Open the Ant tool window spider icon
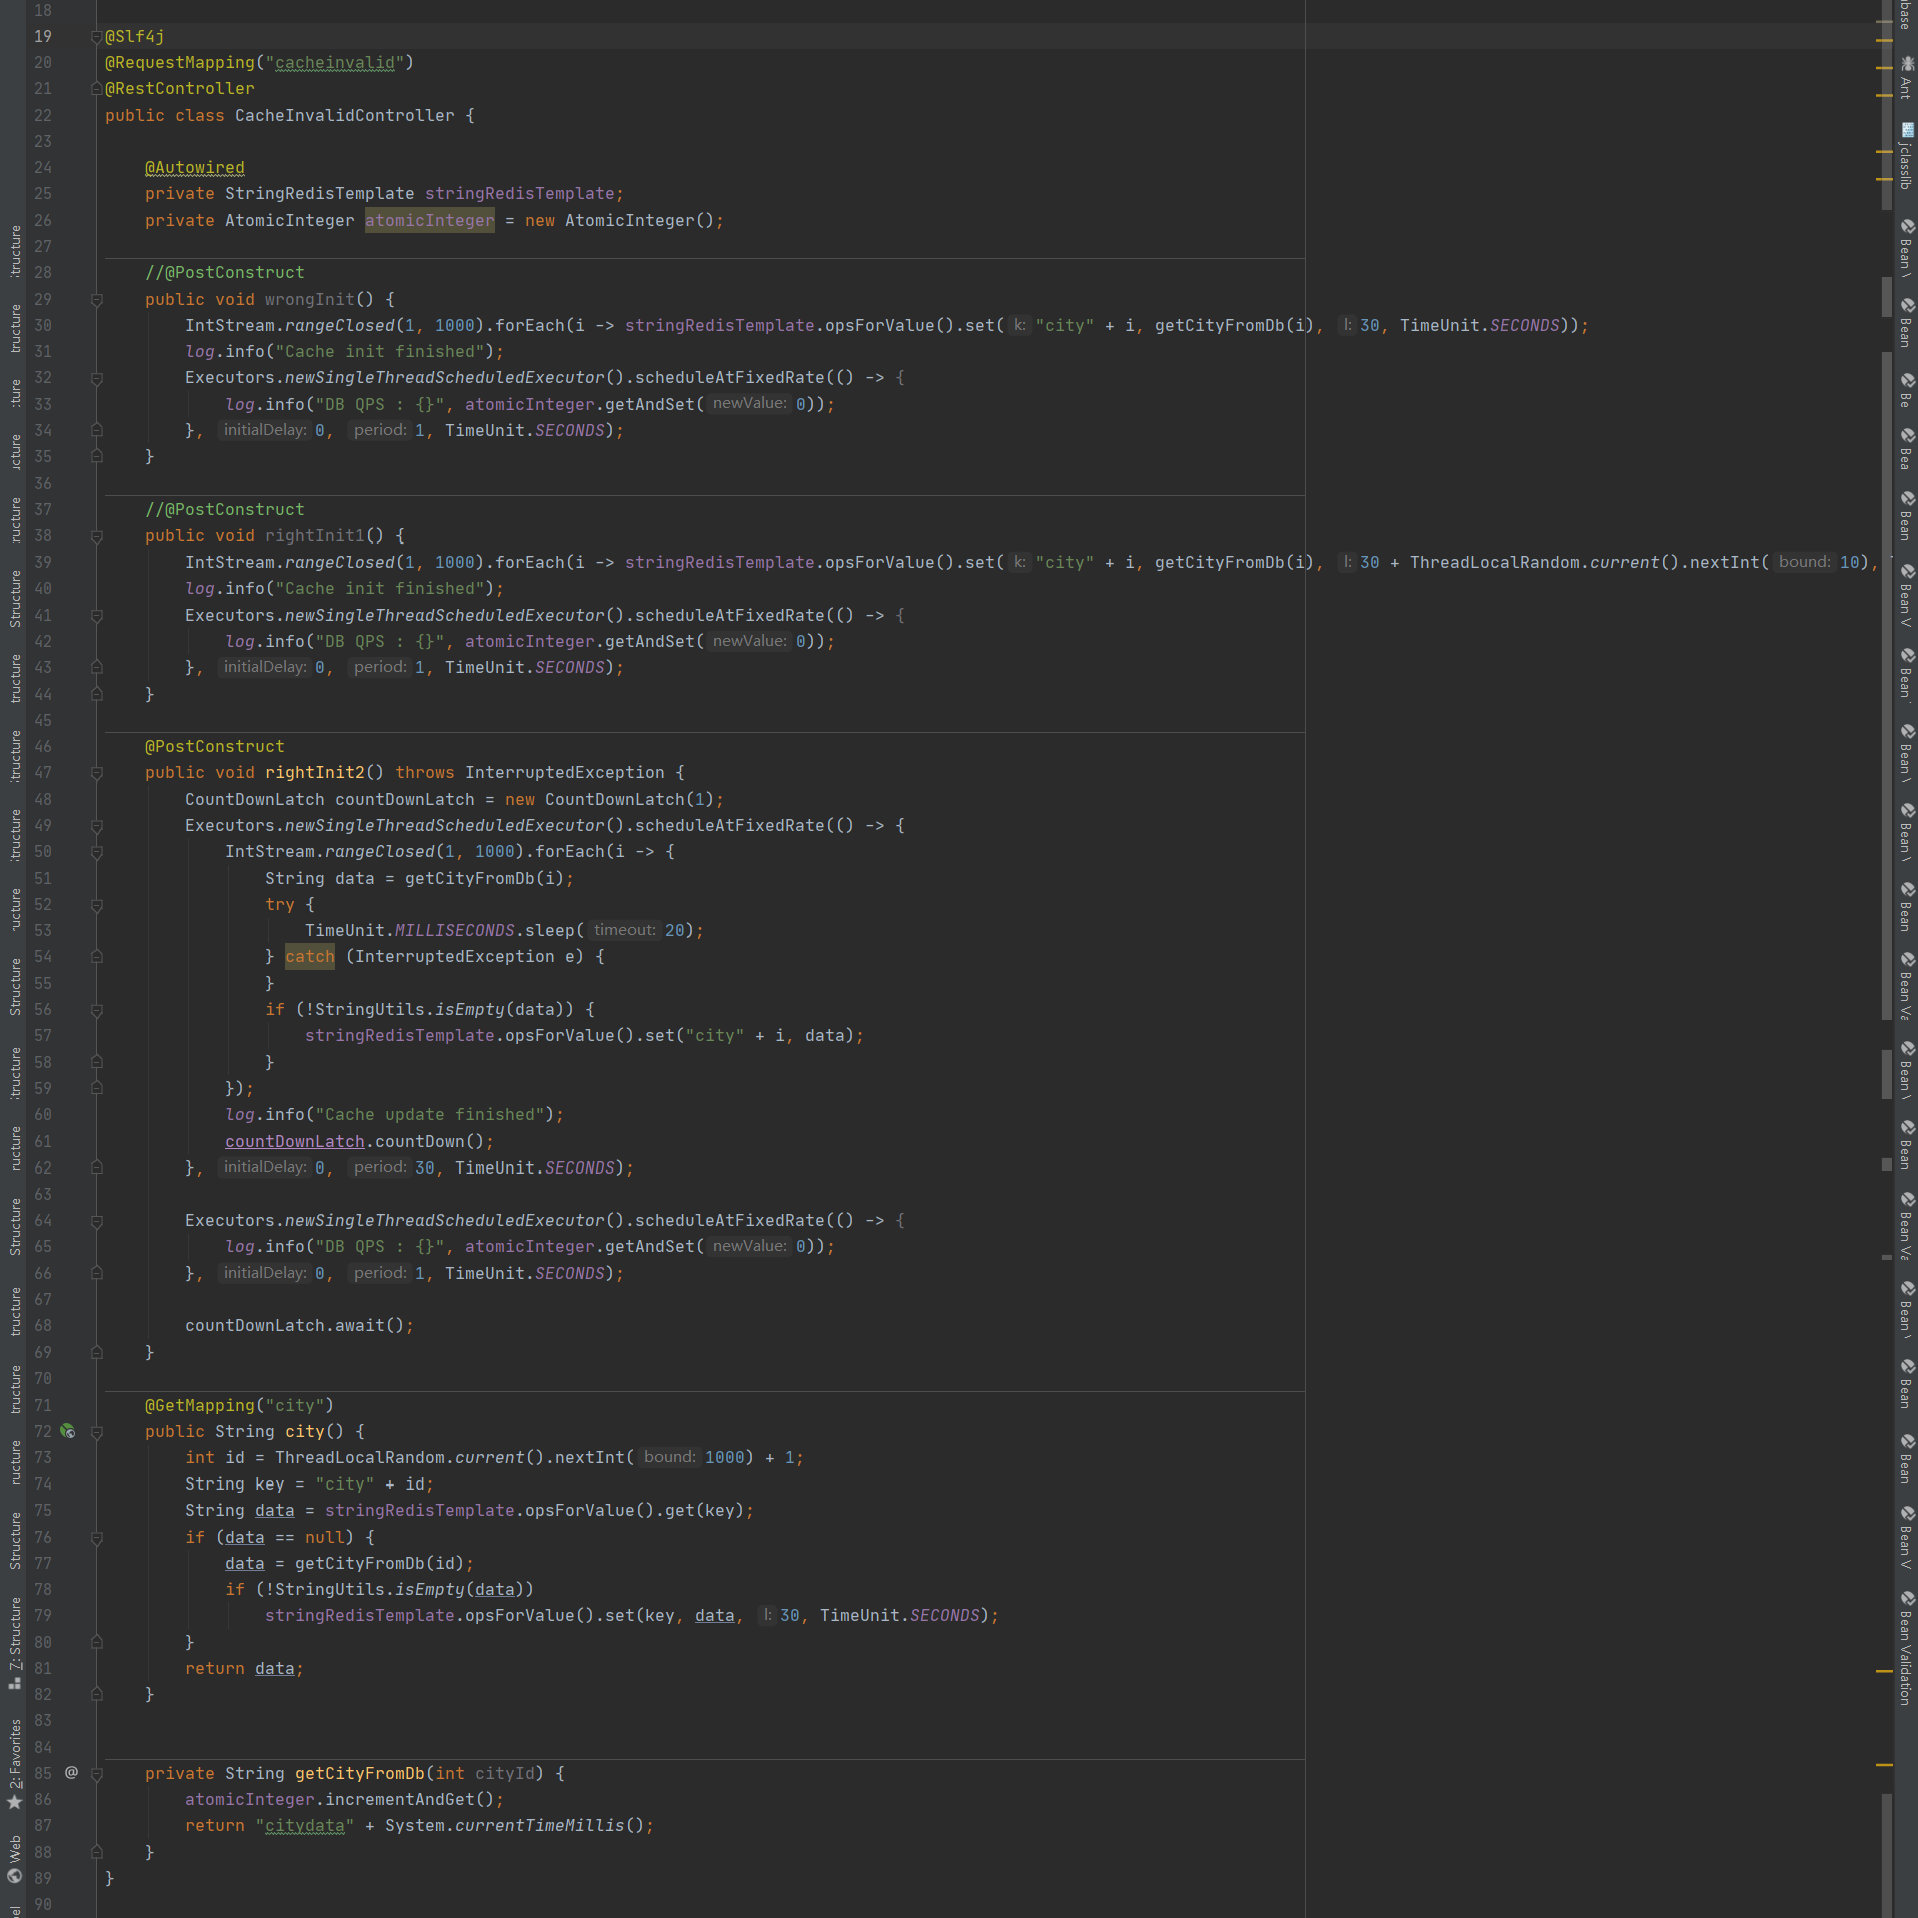1918x1918 pixels. 1907,63
